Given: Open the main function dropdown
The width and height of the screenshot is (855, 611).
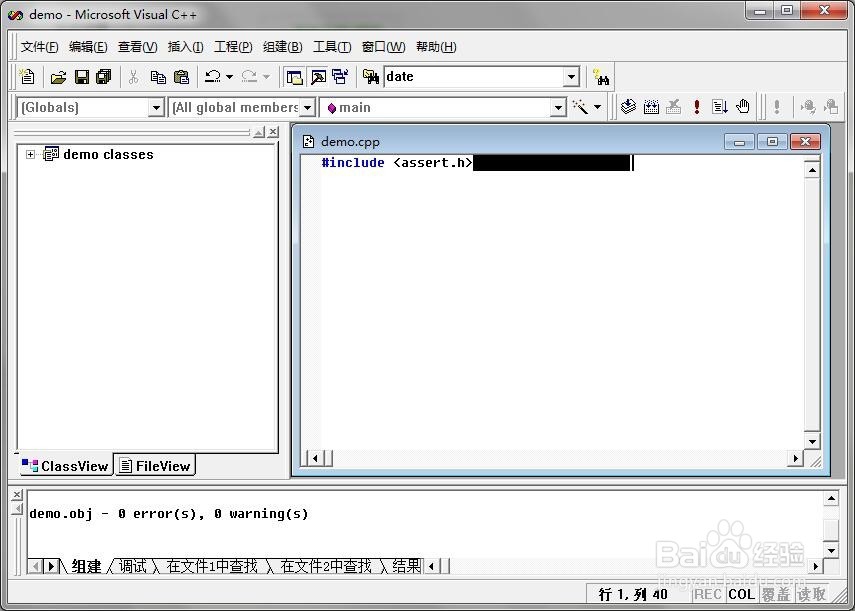Looking at the screenshot, I should point(558,107).
